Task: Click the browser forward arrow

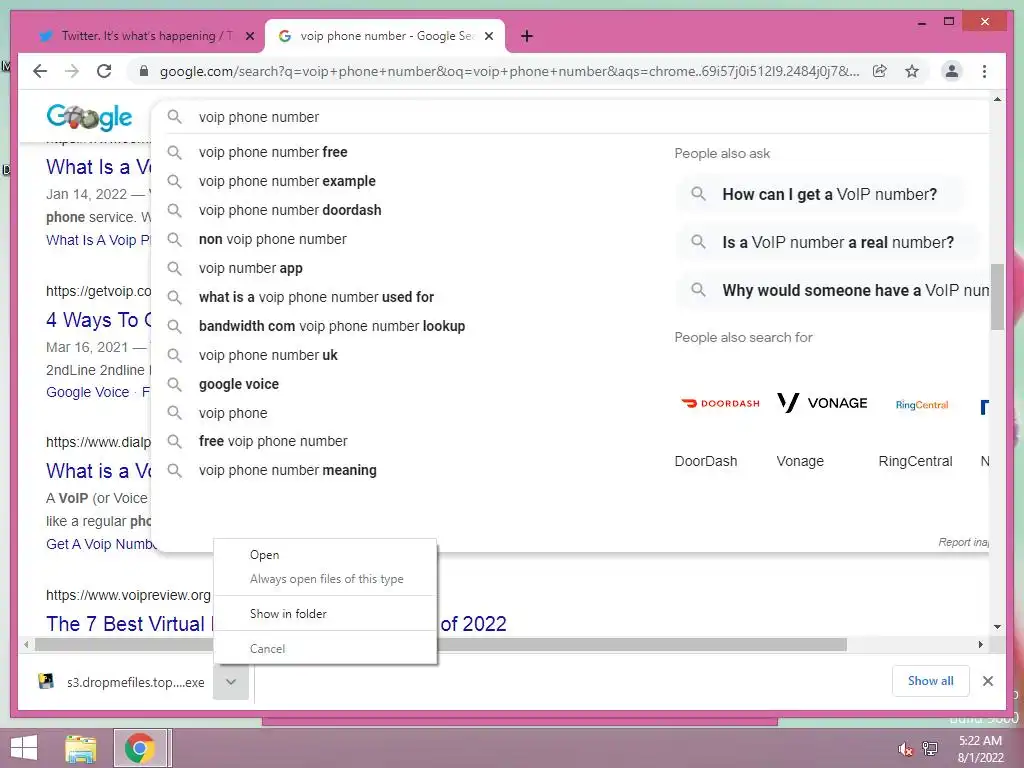Action: point(72,71)
